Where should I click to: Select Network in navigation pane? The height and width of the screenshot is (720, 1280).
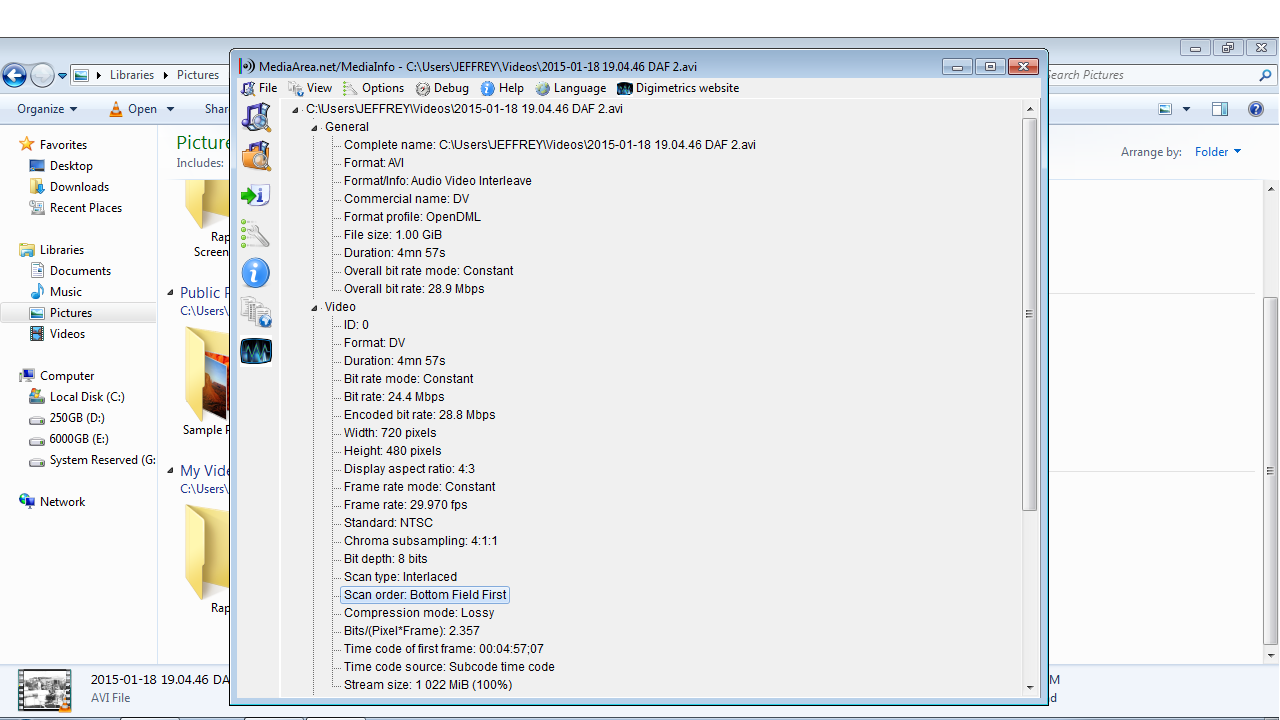[62, 502]
